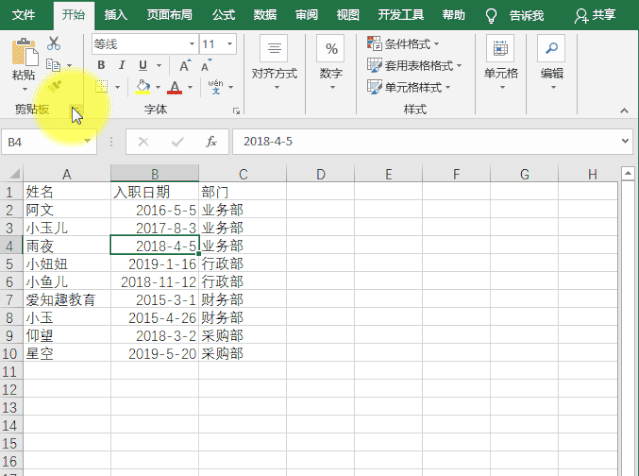Switch to the 视图 view tab
The image size is (639, 476).
[x=348, y=15]
